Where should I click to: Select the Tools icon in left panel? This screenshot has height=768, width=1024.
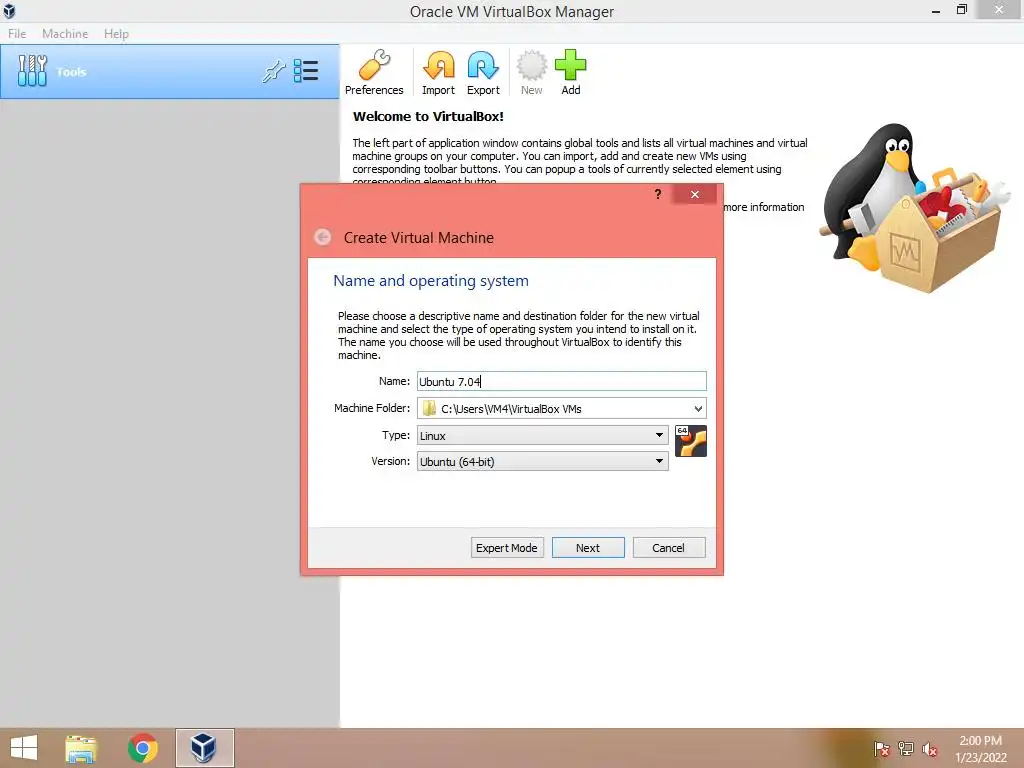tap(32, 71)
